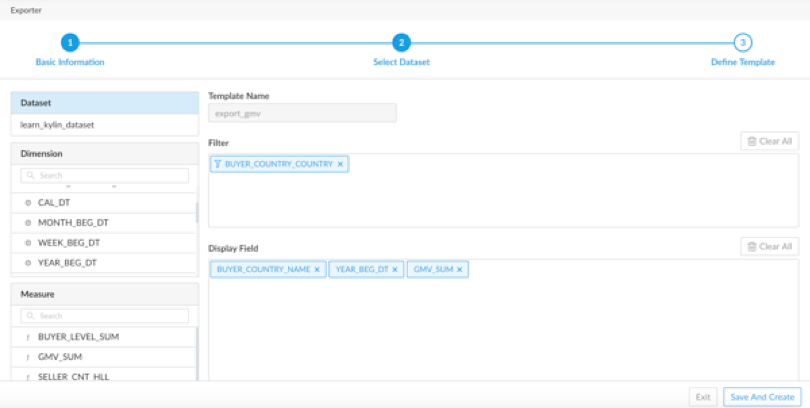This screenshot has width=810, height=408.
Task: Click the CAL_DT dimension icon
Action: pos(28,202)
